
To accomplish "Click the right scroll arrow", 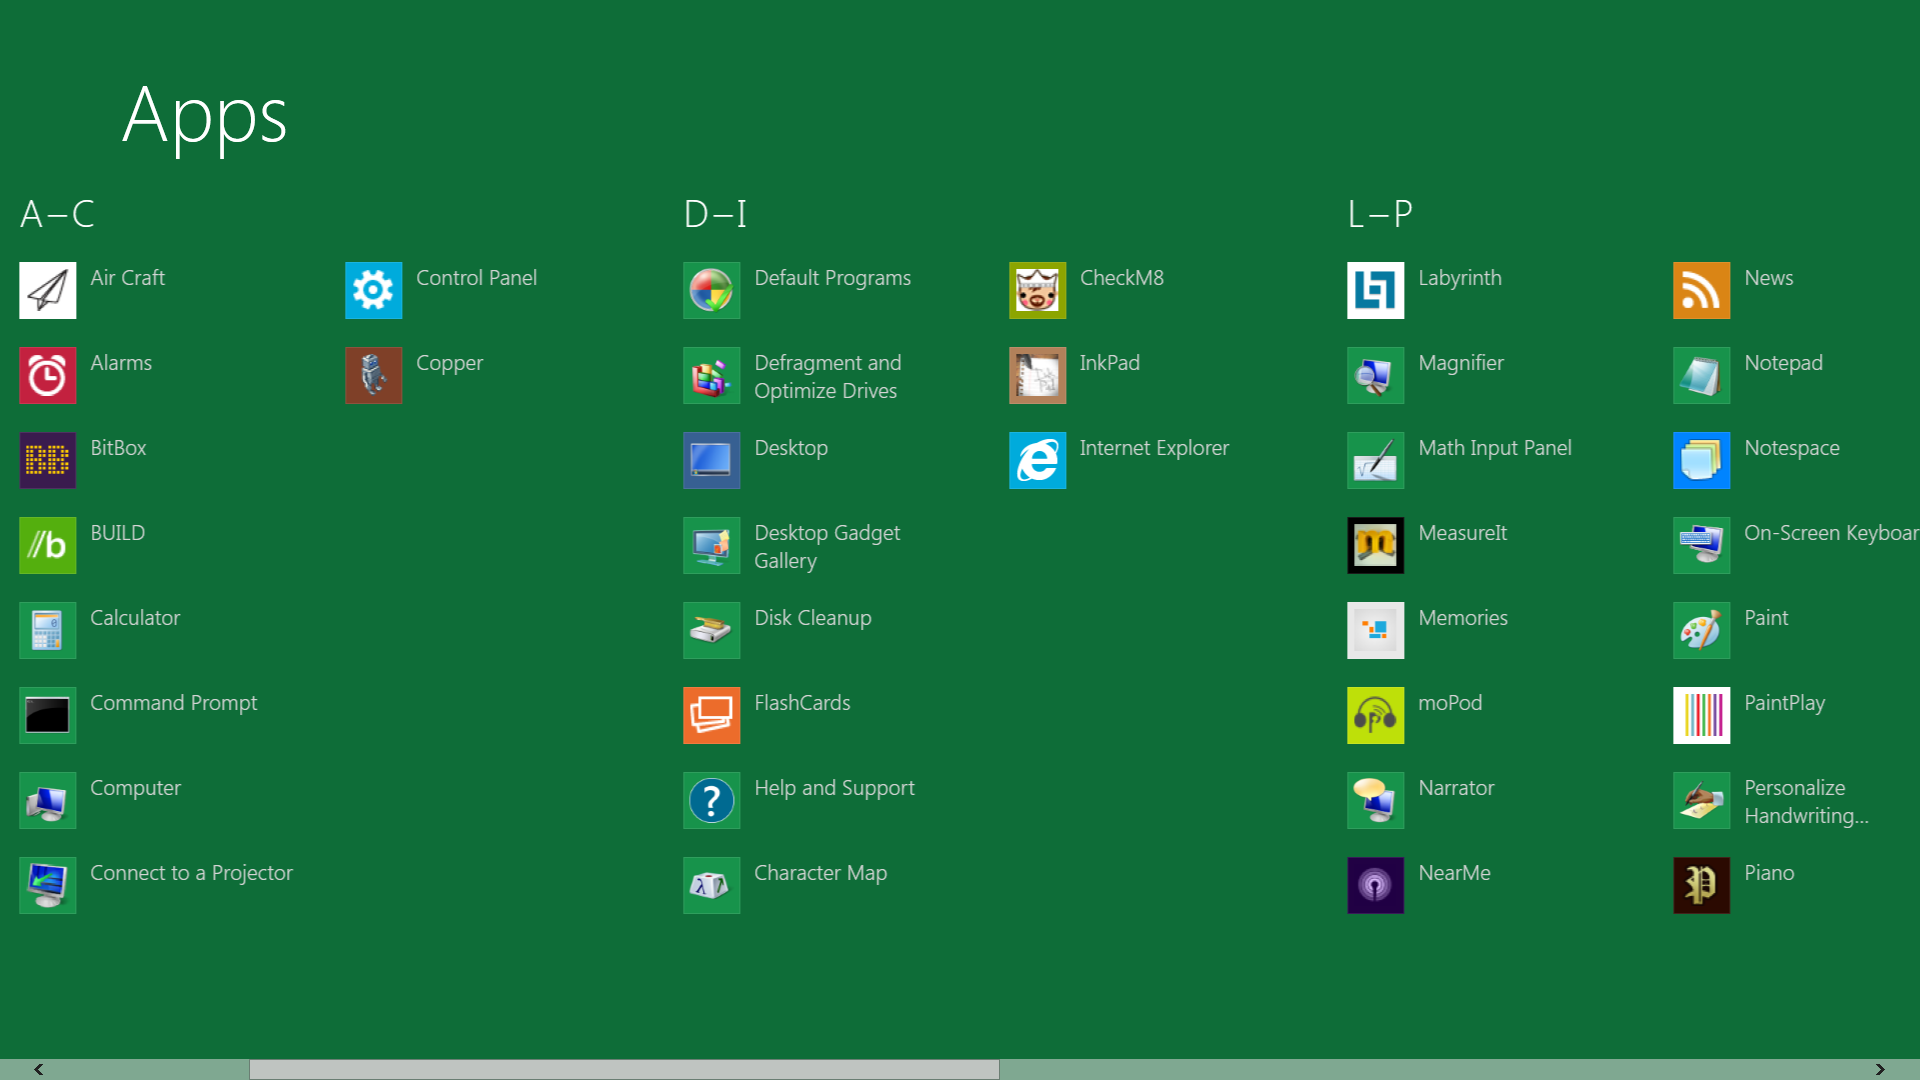I will click(1880, 1069).
